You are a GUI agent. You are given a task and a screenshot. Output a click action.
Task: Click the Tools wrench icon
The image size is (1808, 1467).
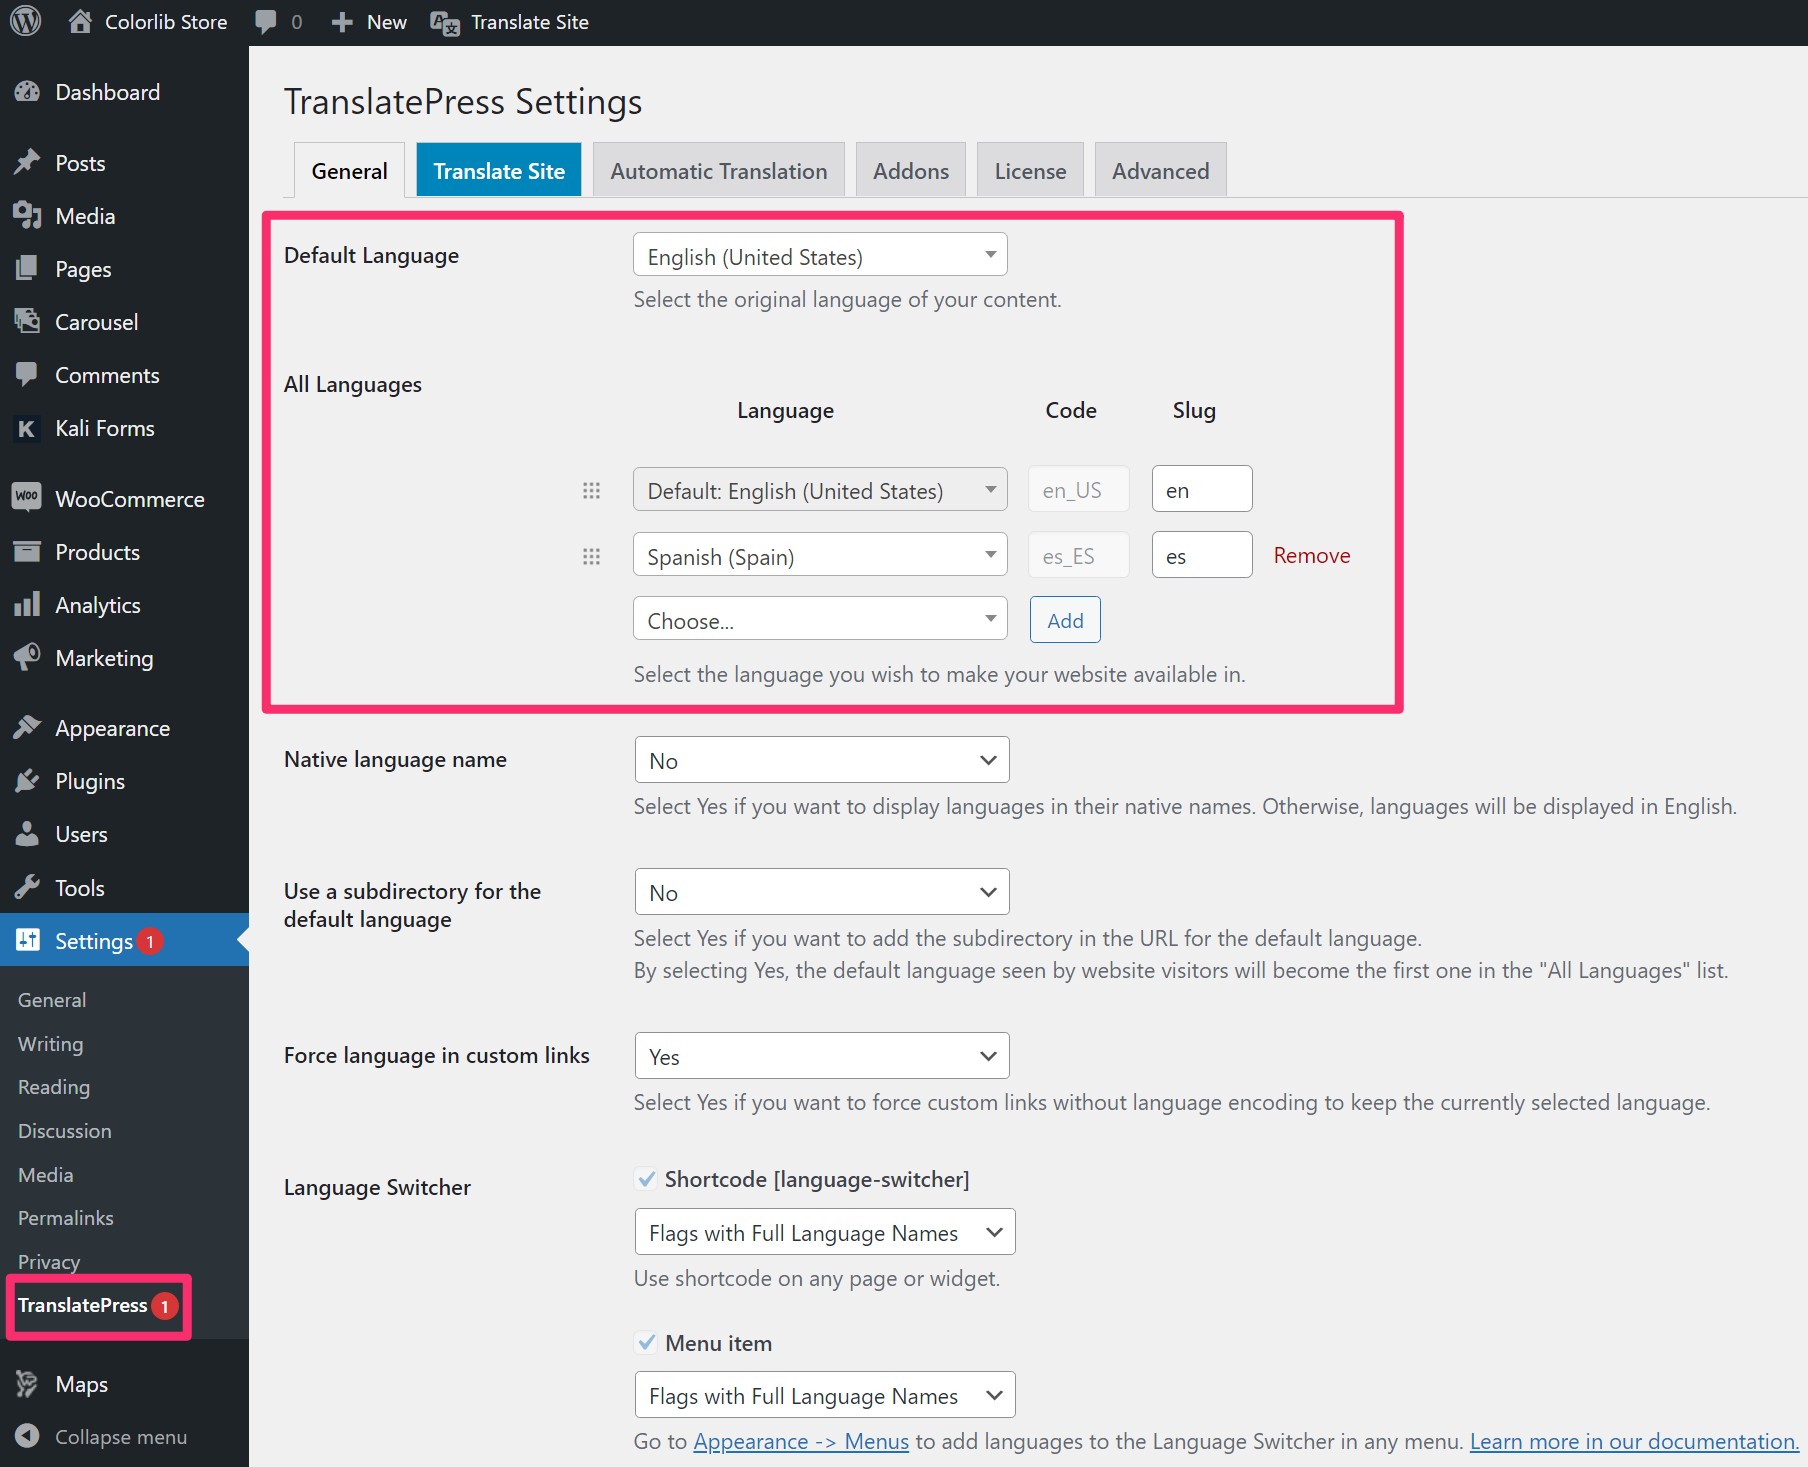point(28,887)
